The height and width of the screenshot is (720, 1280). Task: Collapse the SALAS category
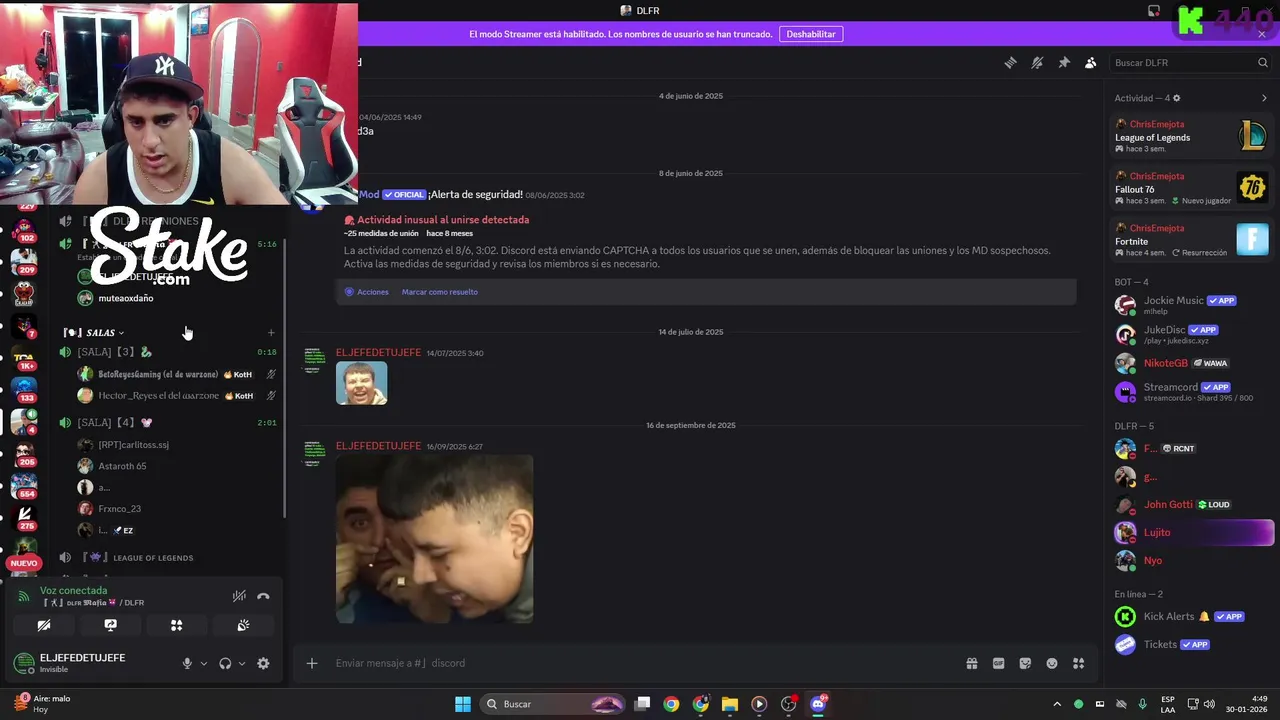pyautogui.click(x=94, y=332)
